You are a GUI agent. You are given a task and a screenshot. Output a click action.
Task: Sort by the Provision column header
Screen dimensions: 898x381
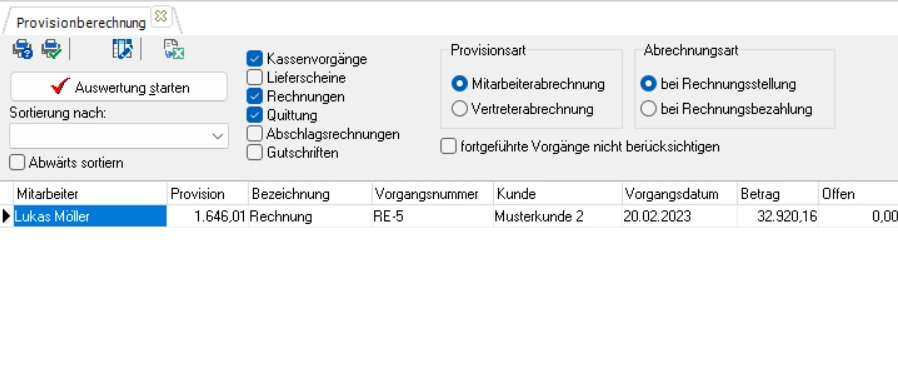pyautogui.click(x=208, y=194)
